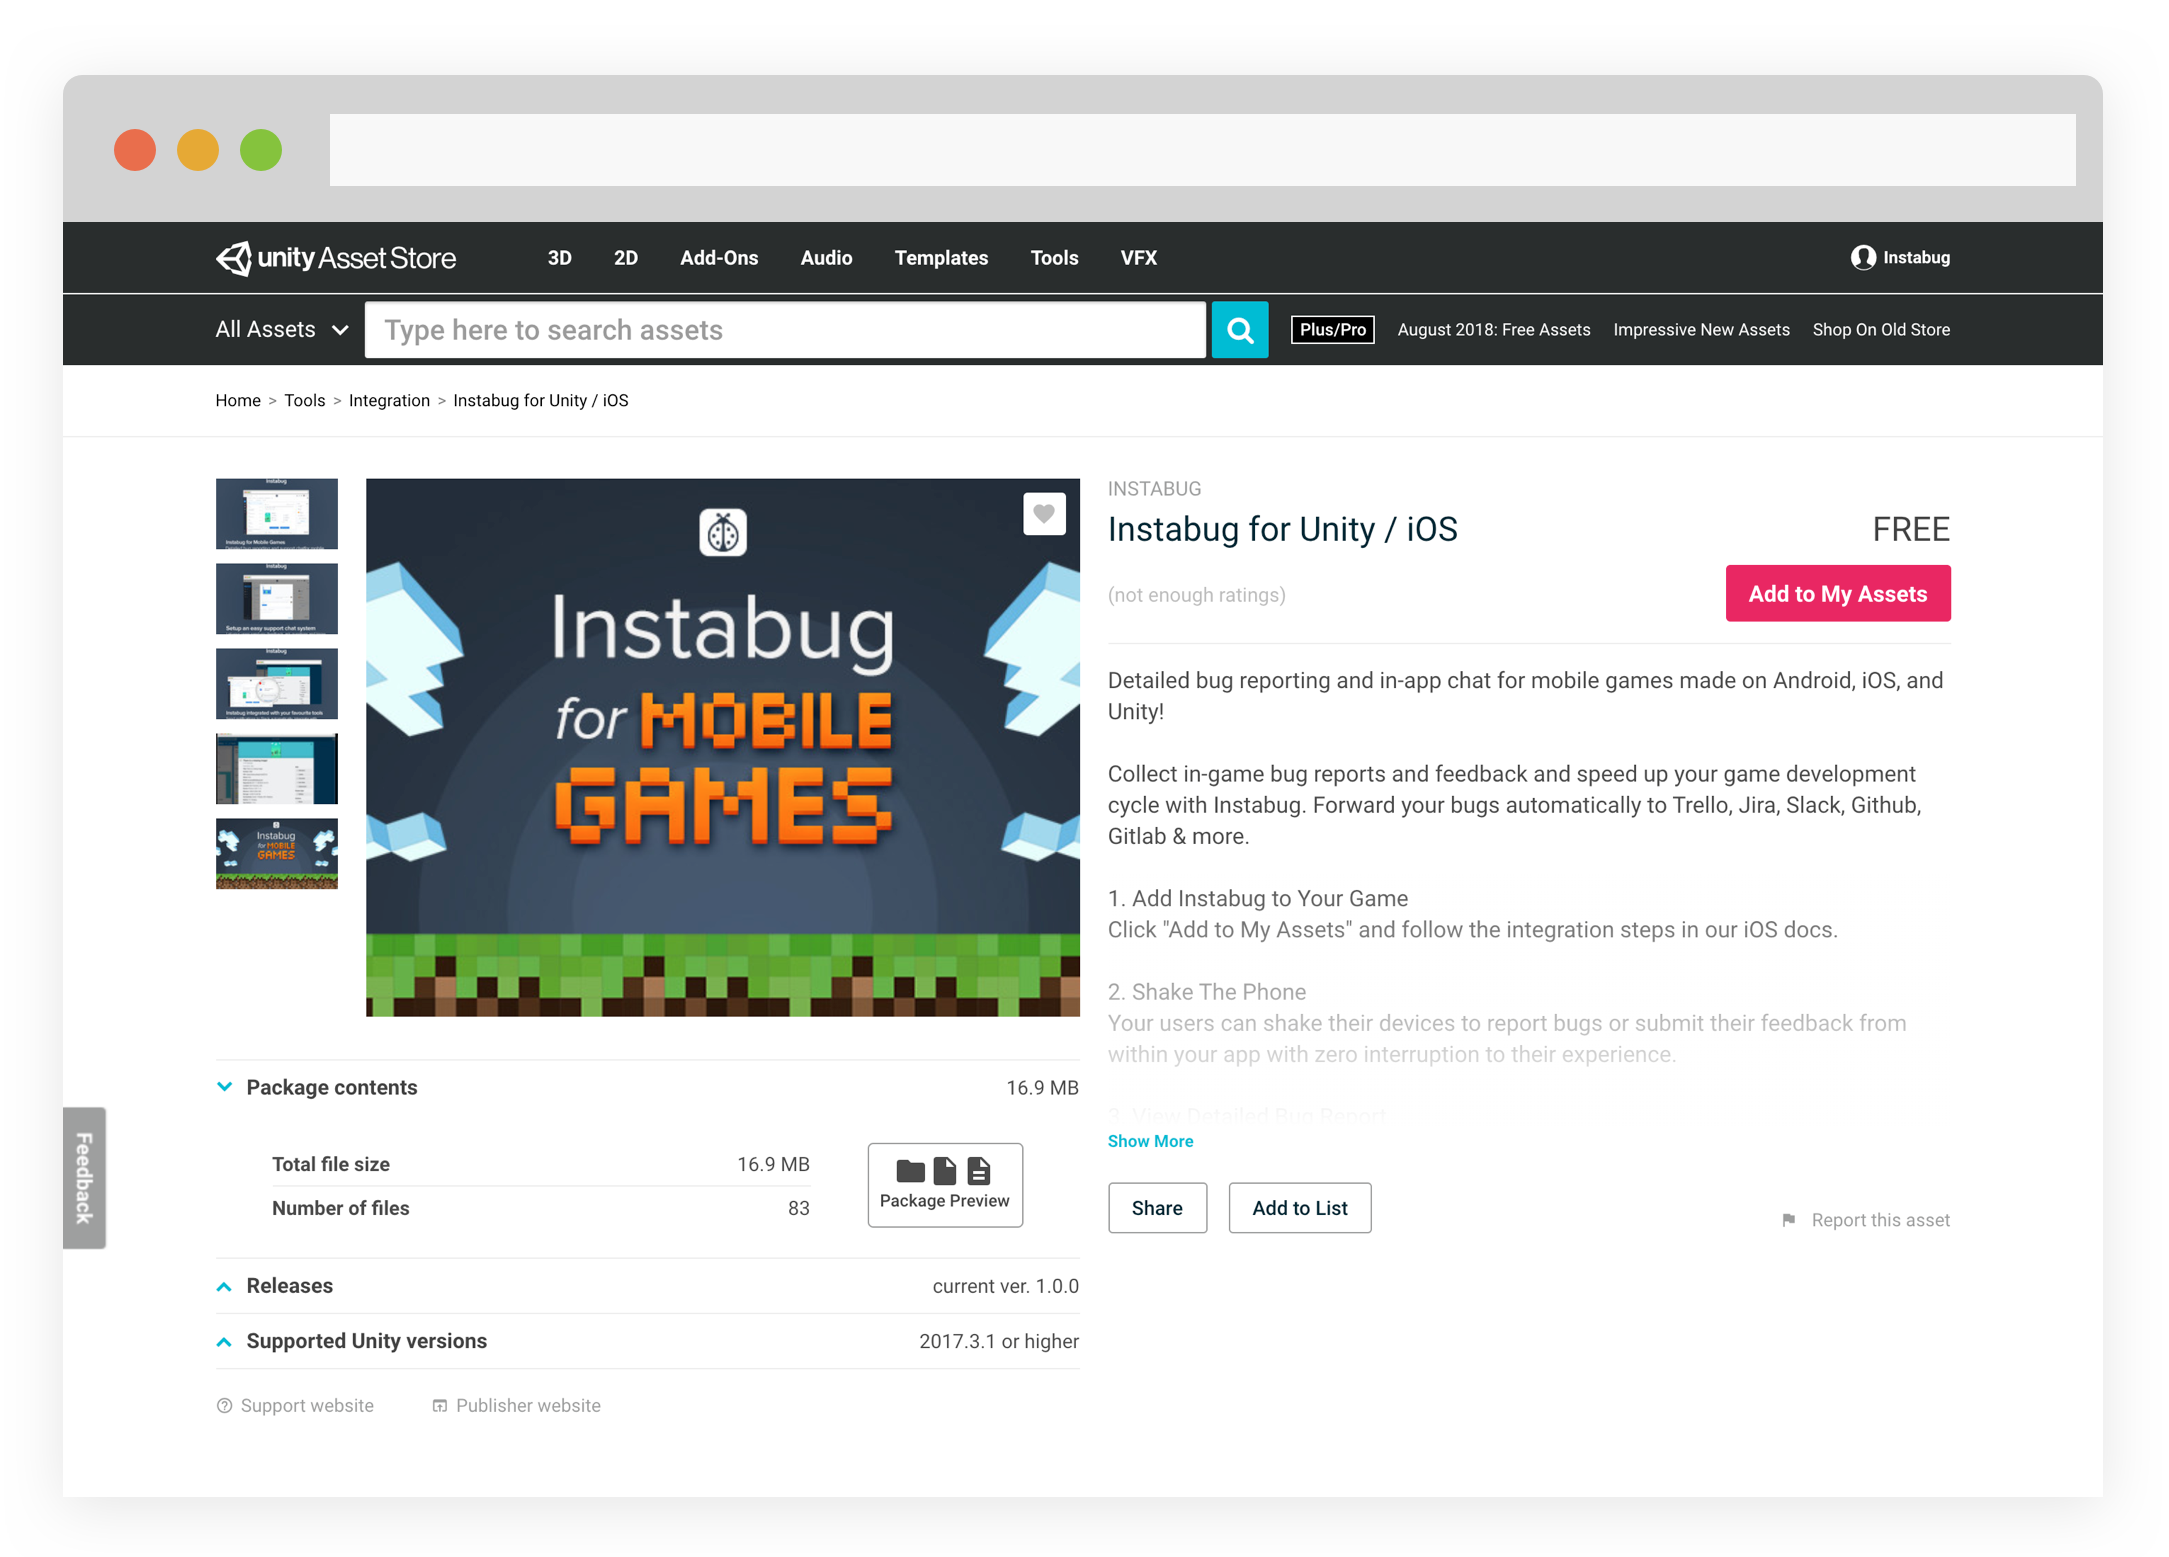Click the Unity Asset Store logo
The height and width of the screenshot is (1557, 2169).
coord(335,258)
